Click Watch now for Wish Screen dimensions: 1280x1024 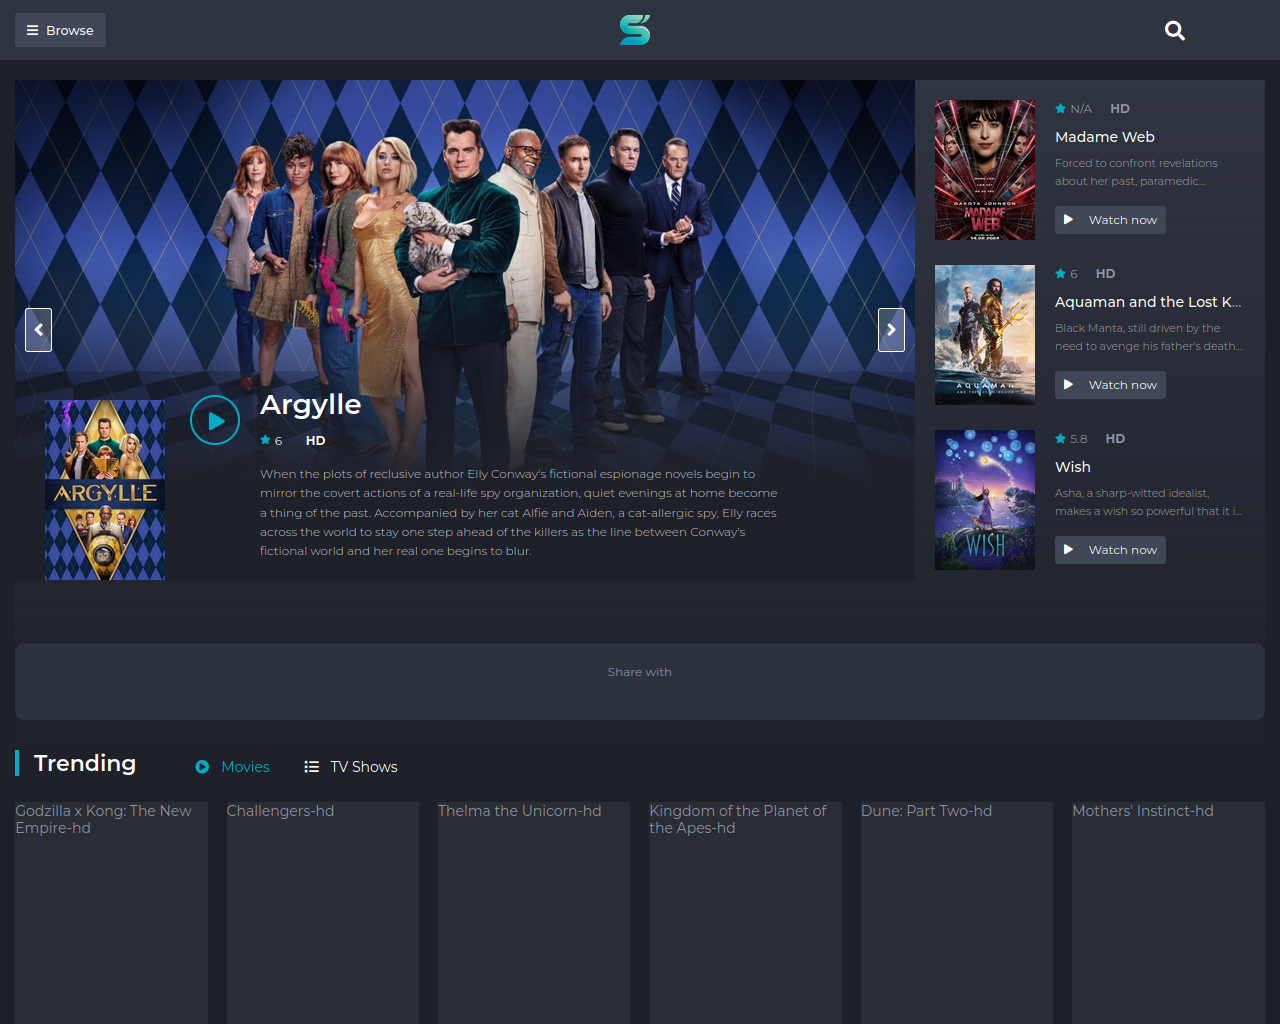1110,550
